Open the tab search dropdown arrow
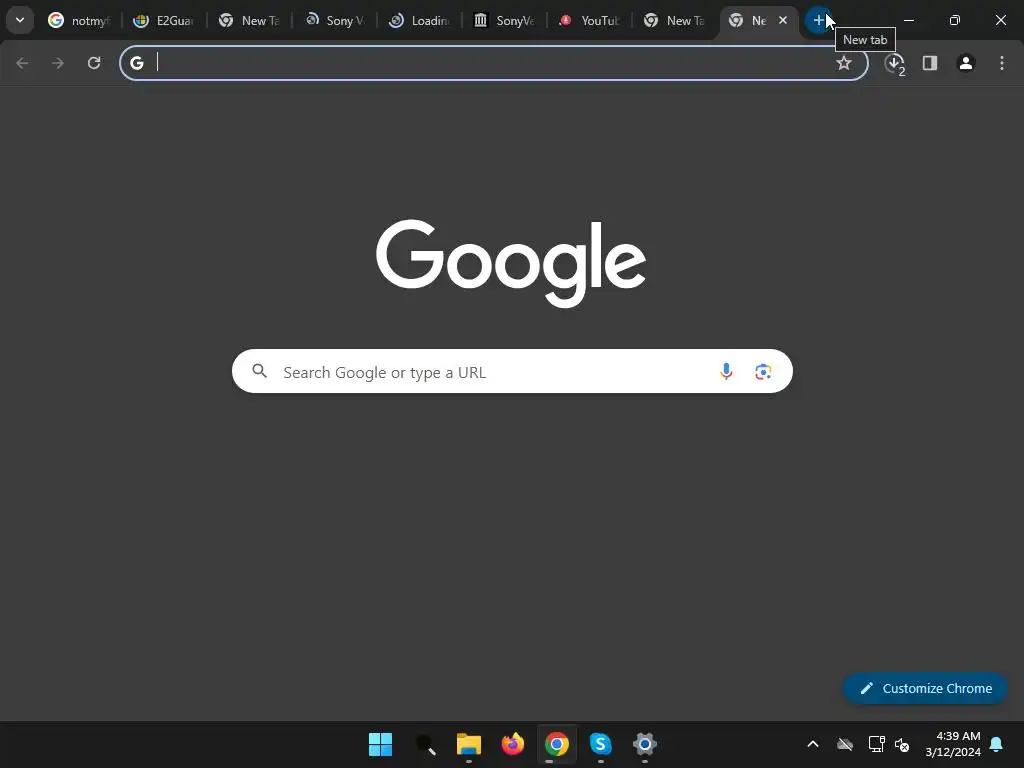Screen dimensions: 1024x768 tap(20, 20)
